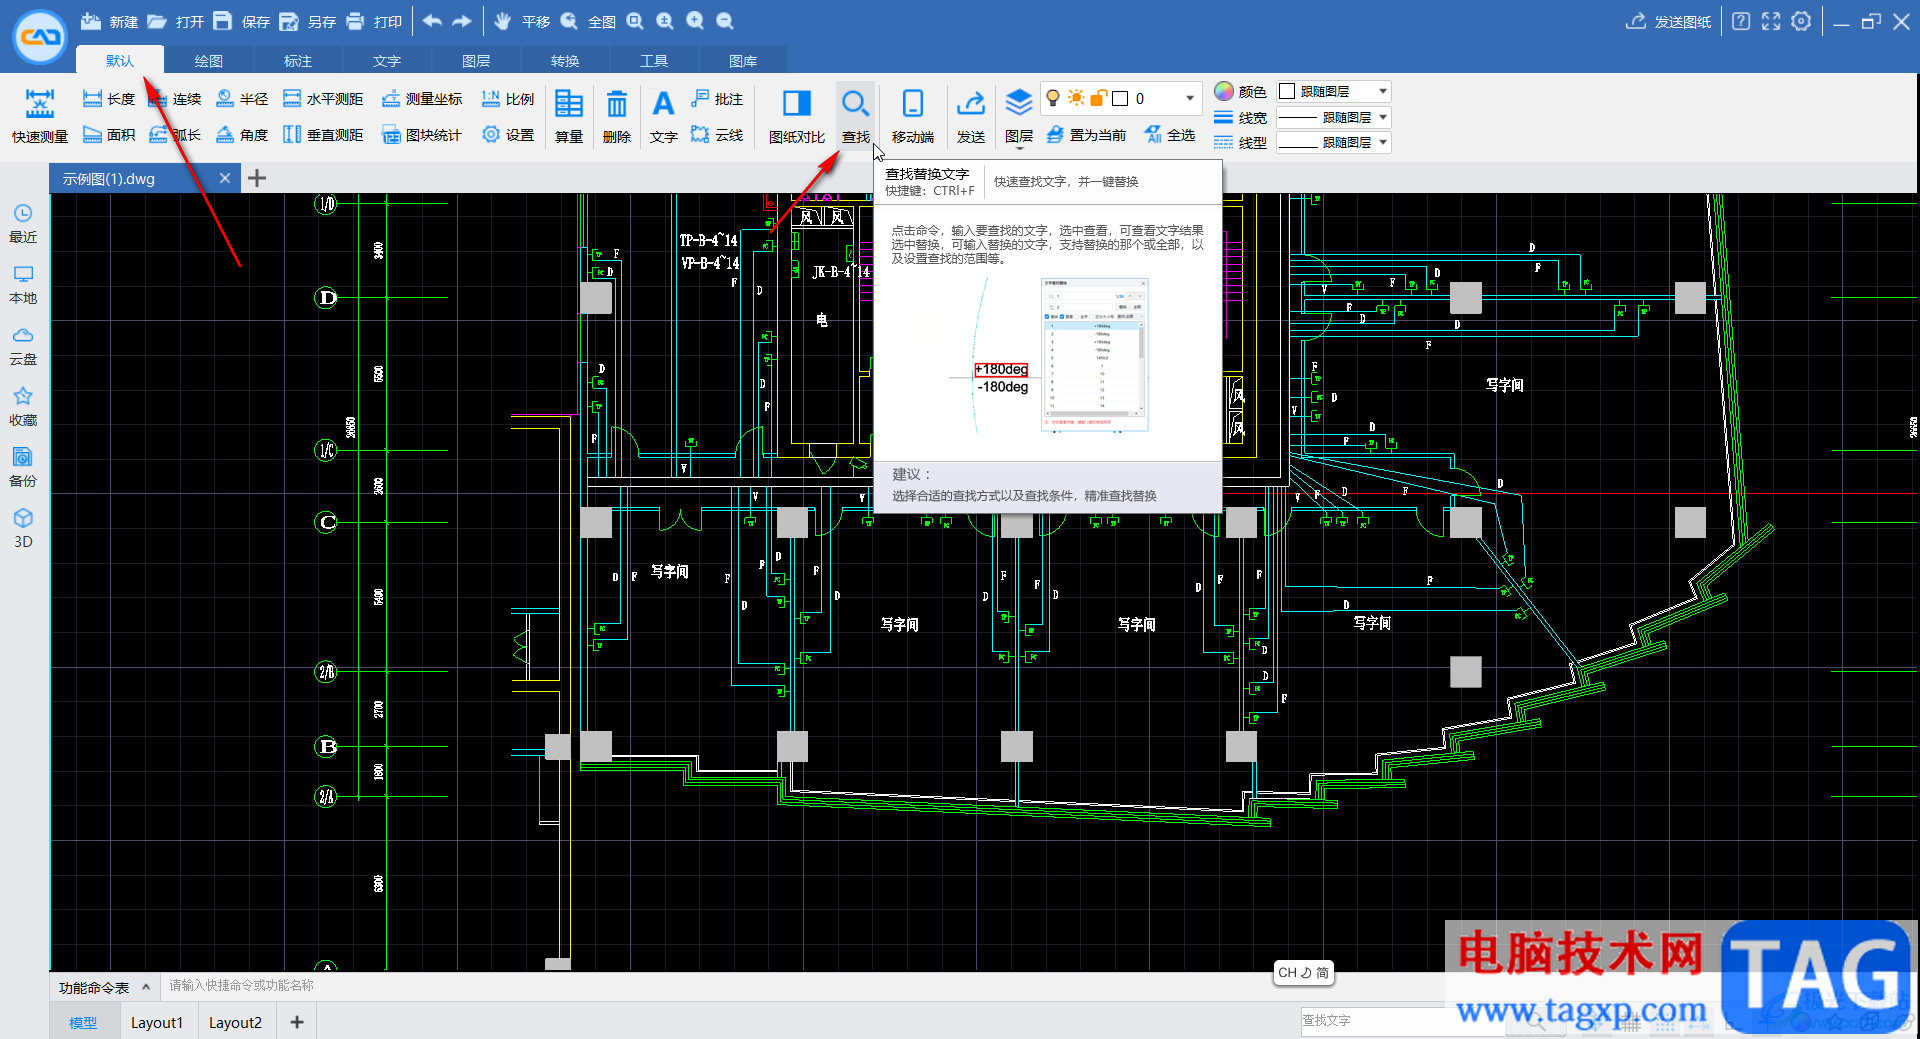Click the 查找 find text tool
Screen dimensions: 1920x1039
[x=855, y=116]
